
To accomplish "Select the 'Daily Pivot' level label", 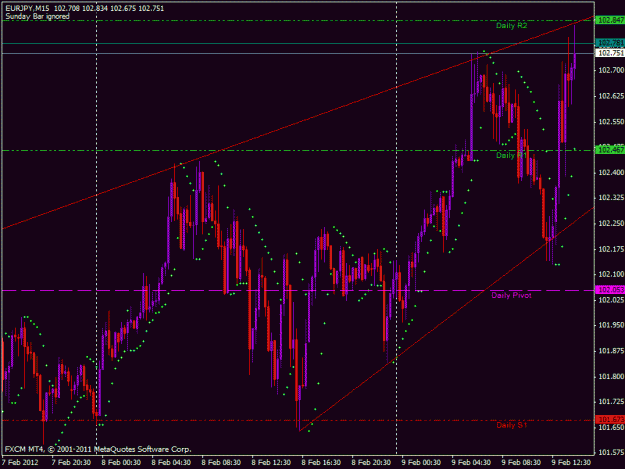I will pyautogui.click(x=511, y=295).
